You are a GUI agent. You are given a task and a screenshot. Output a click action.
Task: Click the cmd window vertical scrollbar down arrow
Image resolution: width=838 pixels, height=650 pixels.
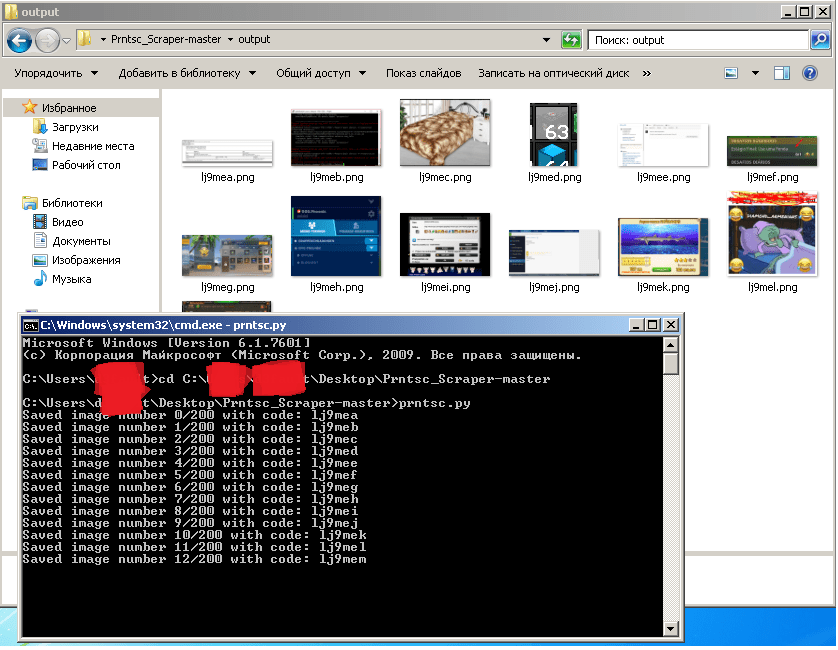671,628
